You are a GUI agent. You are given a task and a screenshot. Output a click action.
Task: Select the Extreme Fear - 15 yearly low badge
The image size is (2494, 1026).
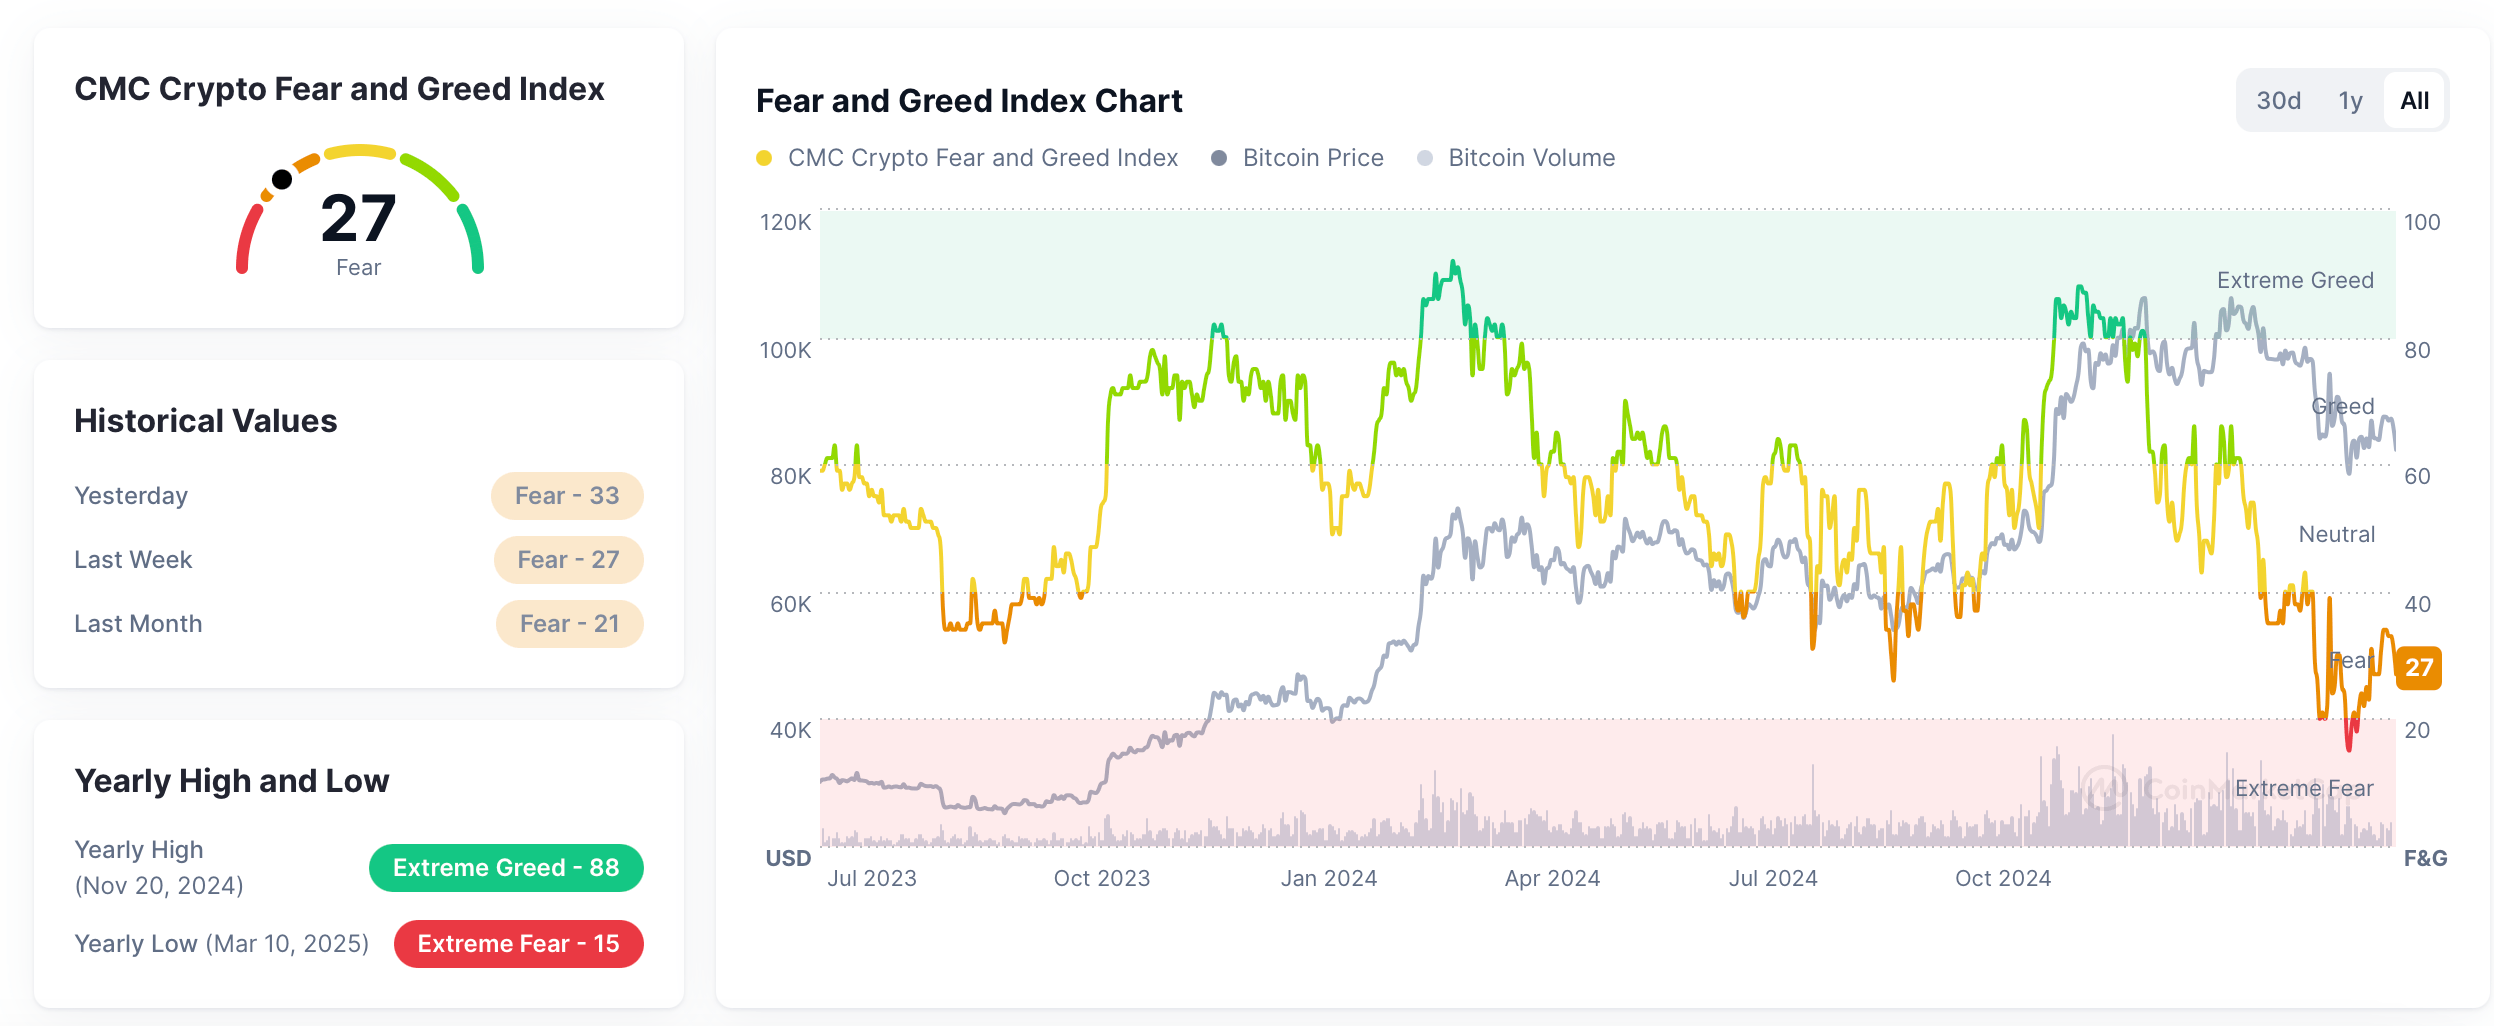click(517, 942)
